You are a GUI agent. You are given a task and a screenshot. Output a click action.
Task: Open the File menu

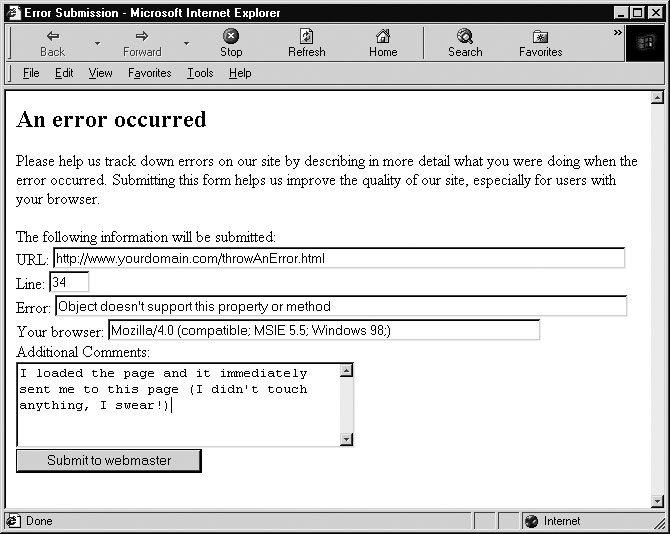(x=31, y=73)
